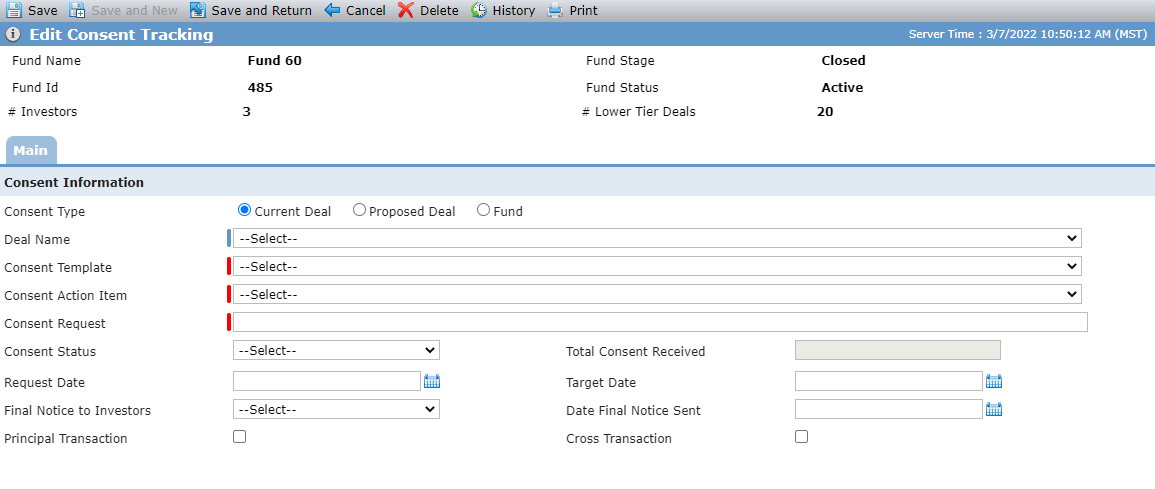The height and width of the screenshot is (489, 1155).
Task: Click the Print printer icon
Action: tap(555, 10)
